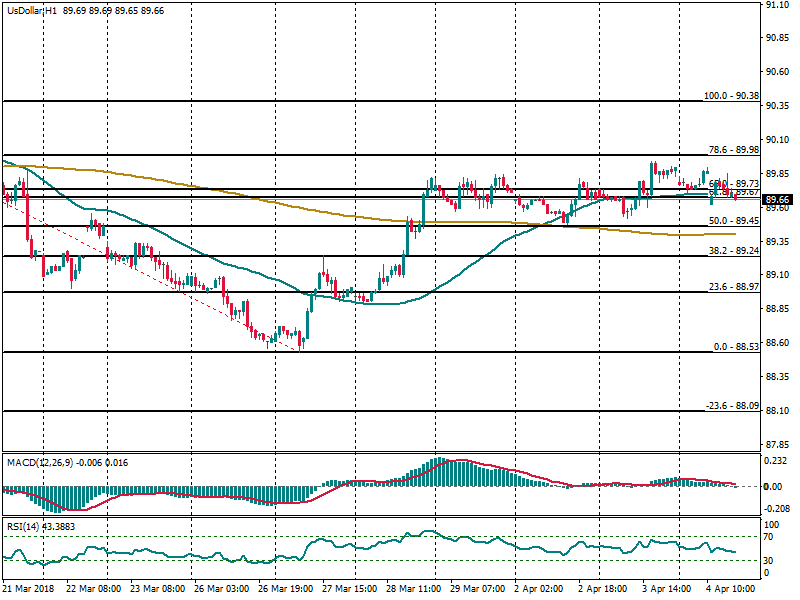The width and height of the screenshot is (800, 600).
Task: Click the 91.10 price on the scale
Action: point(778,5)
